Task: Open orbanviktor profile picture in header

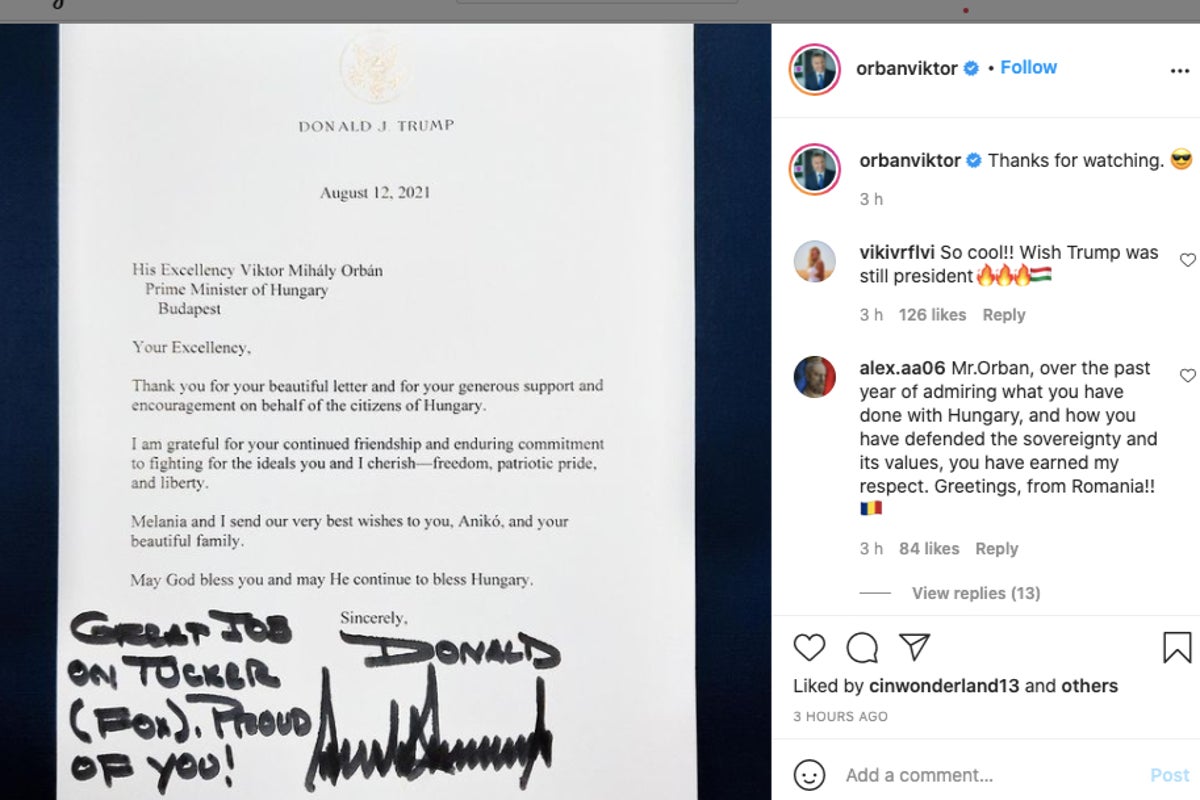Action: tap(814, 69)
